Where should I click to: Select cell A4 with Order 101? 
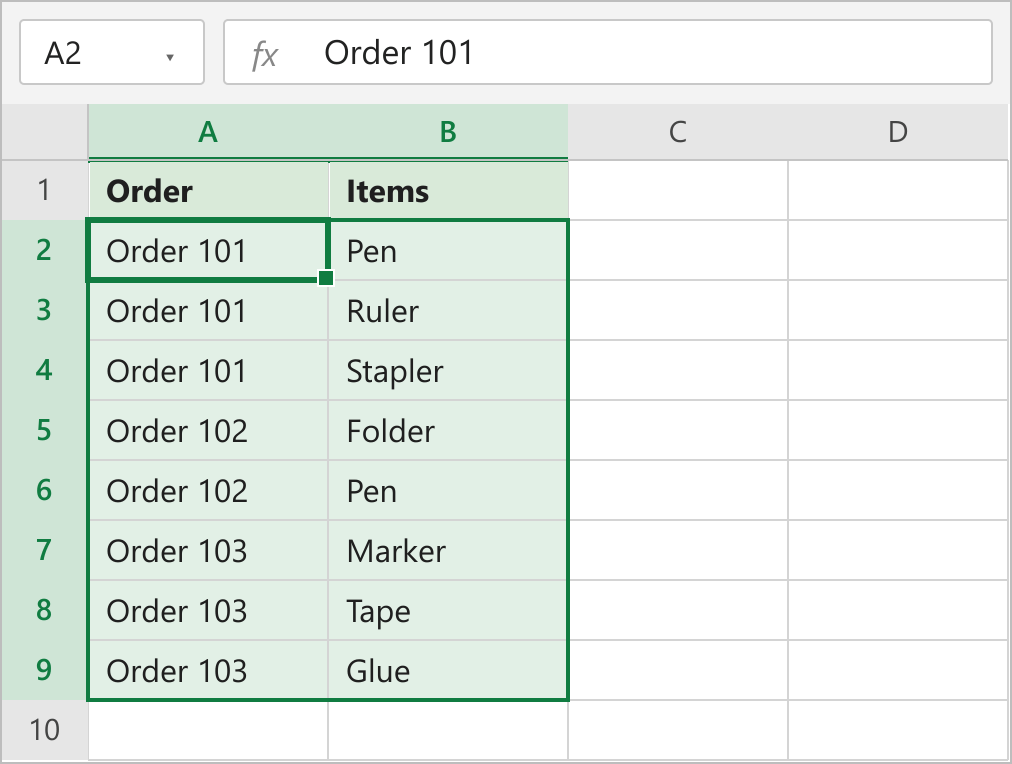coord(208,370)
